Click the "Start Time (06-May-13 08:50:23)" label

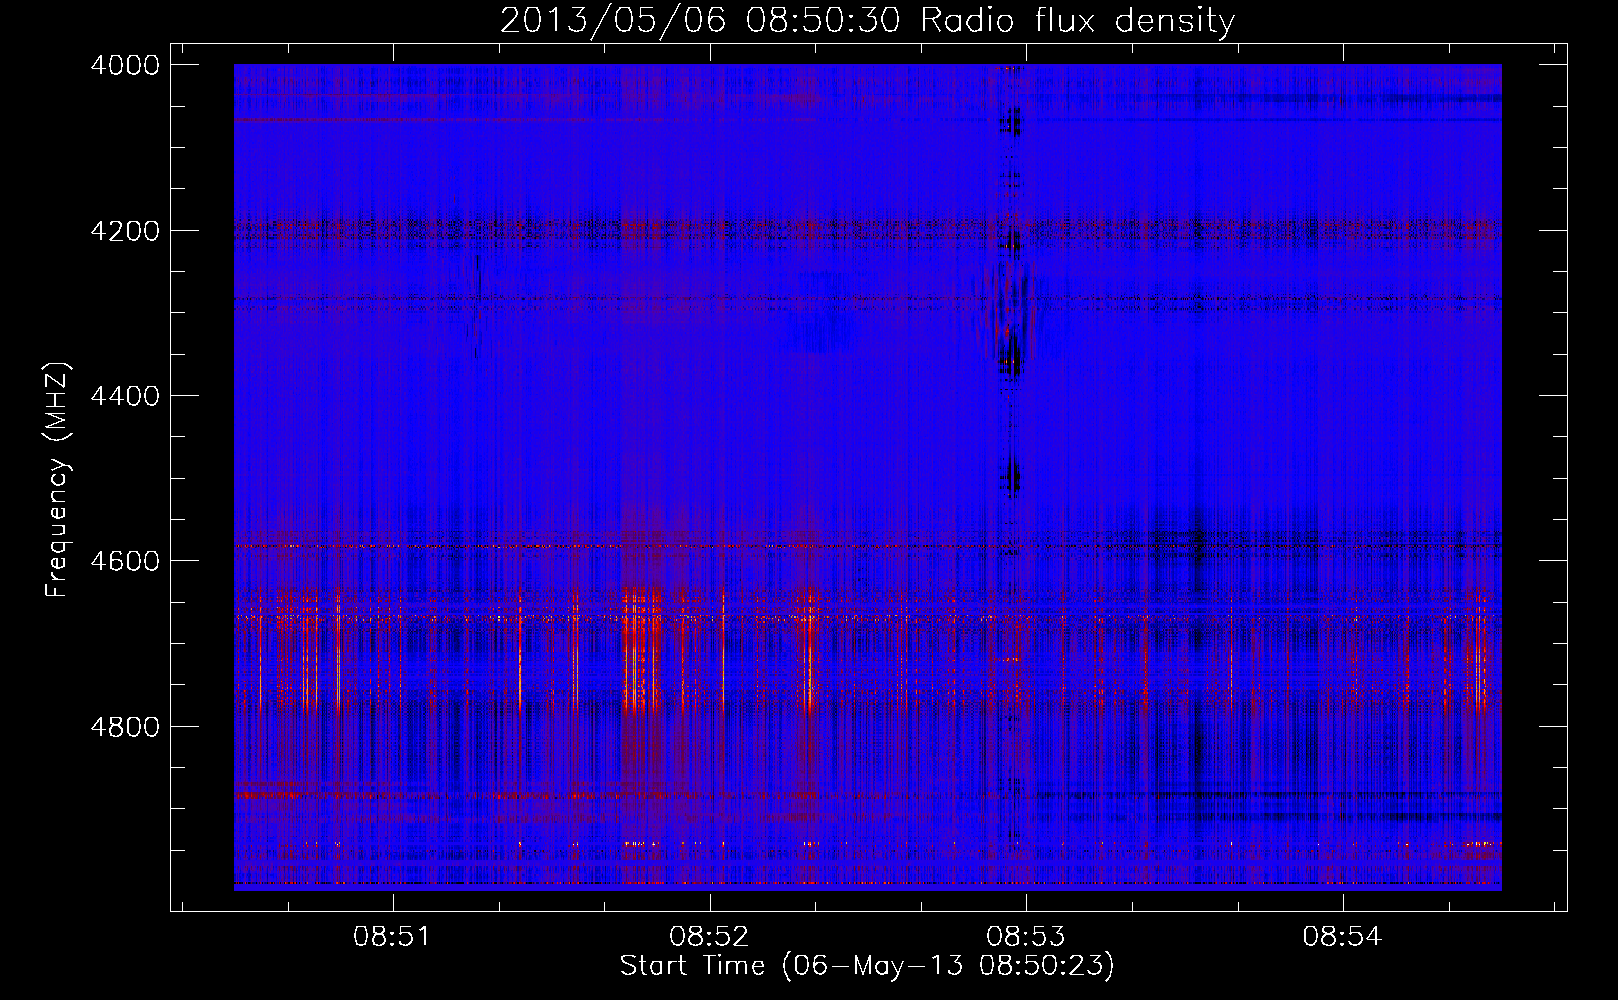pyautogui.click(x=866, y=965)
